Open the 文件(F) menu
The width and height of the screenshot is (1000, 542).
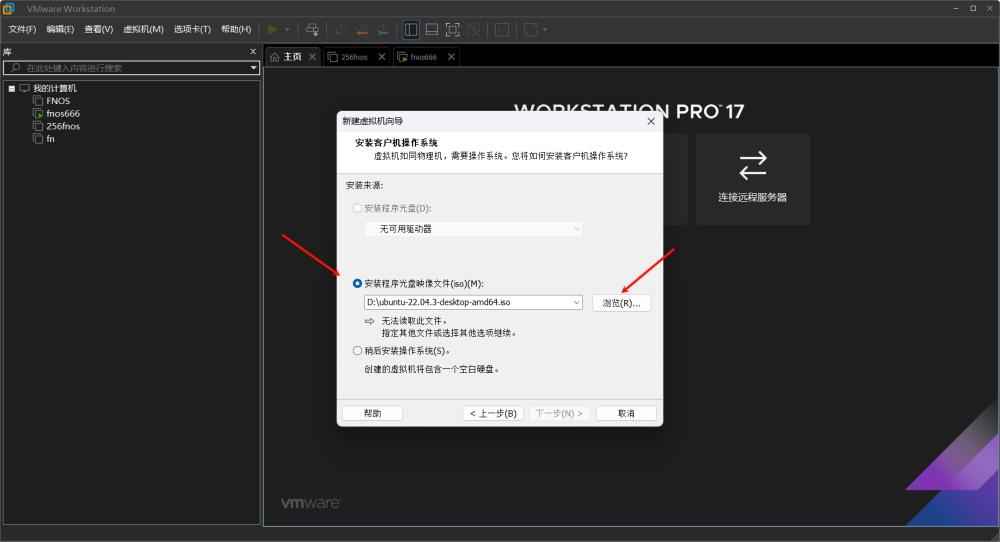22,29
